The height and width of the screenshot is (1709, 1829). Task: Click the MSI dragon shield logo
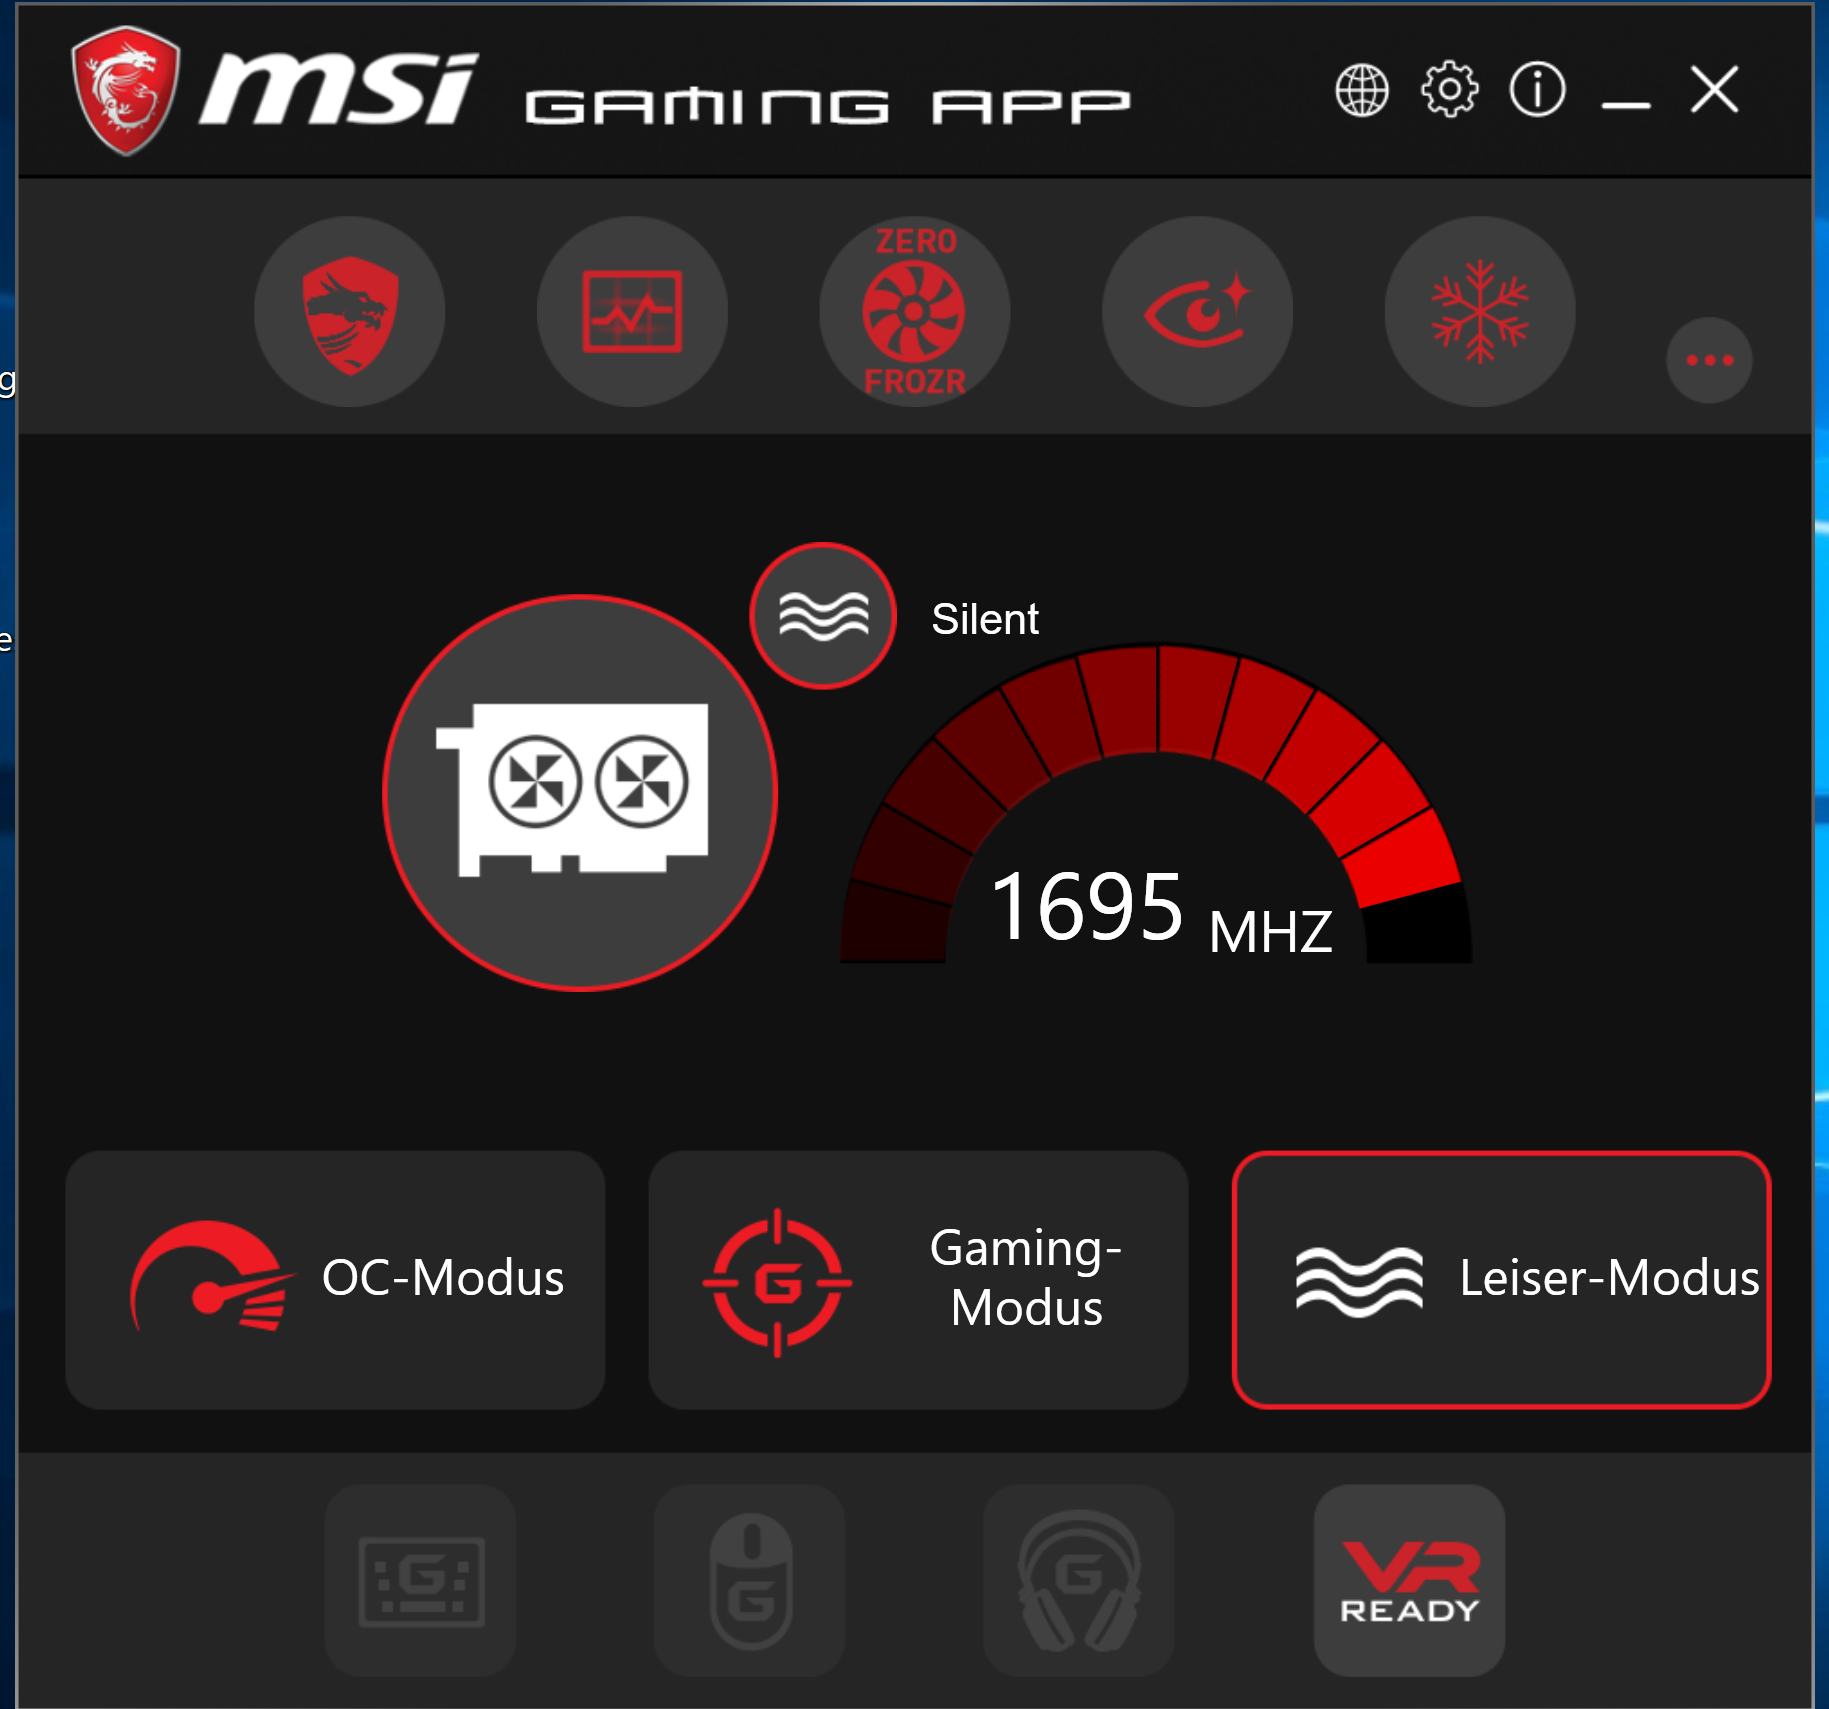(x=125, y=91)
